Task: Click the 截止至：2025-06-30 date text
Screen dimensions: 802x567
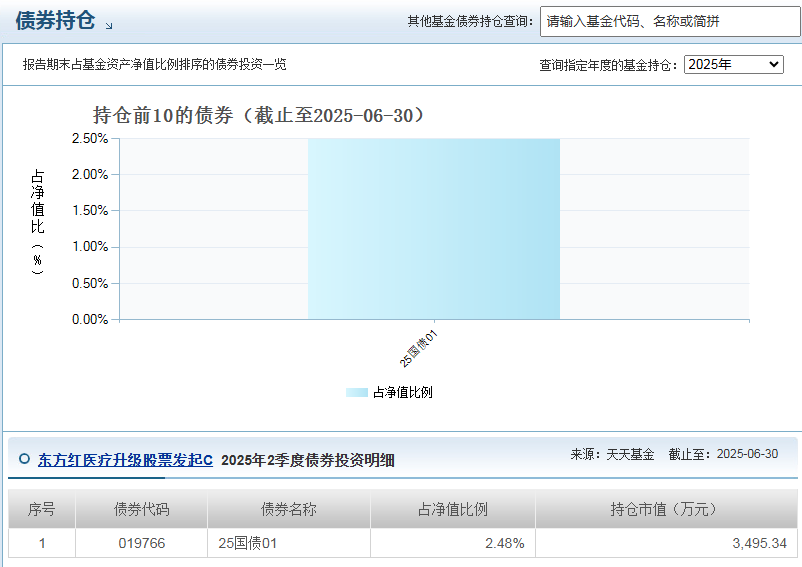Action: pyautogui.click(x=723, y=454)
